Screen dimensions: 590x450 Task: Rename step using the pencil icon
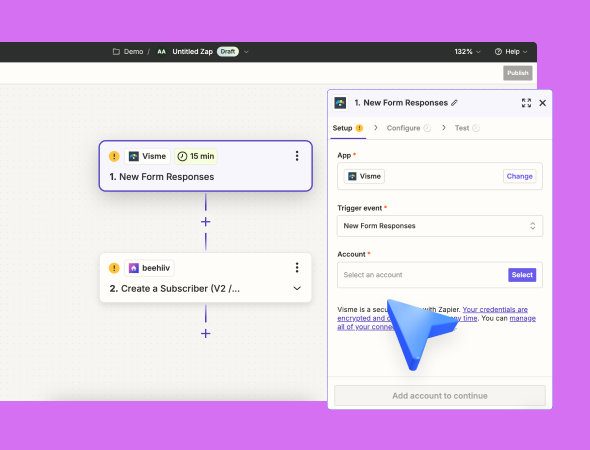click(x=455, y=103)
